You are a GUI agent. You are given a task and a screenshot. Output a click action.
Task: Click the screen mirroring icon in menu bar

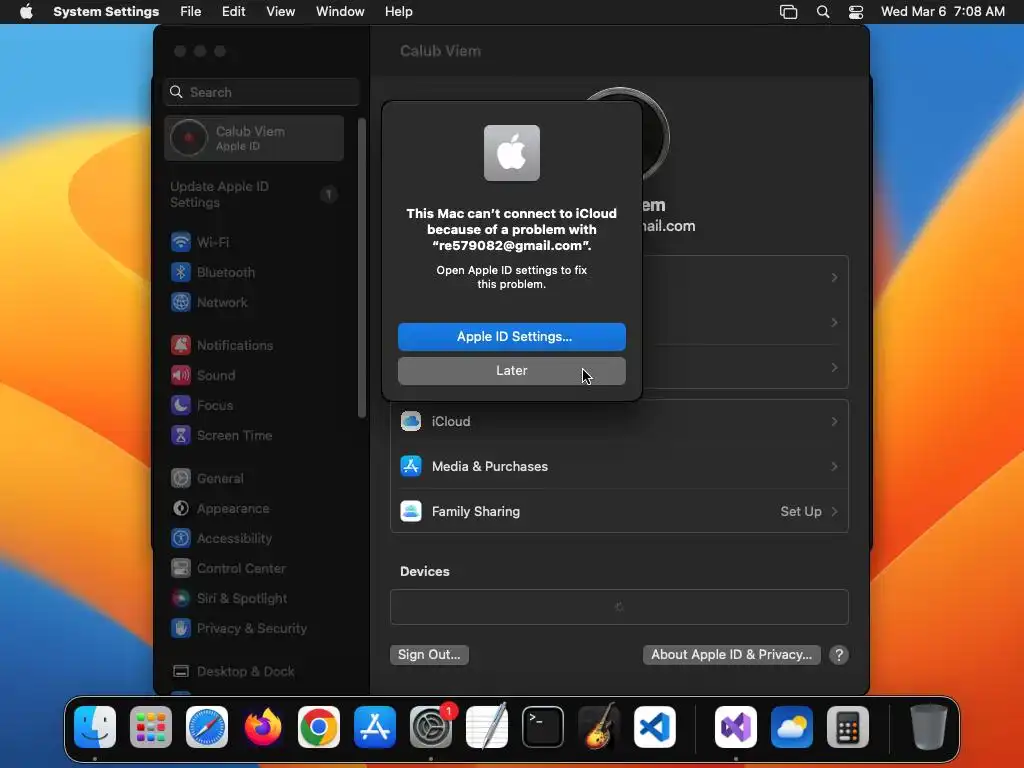point(788,12)
